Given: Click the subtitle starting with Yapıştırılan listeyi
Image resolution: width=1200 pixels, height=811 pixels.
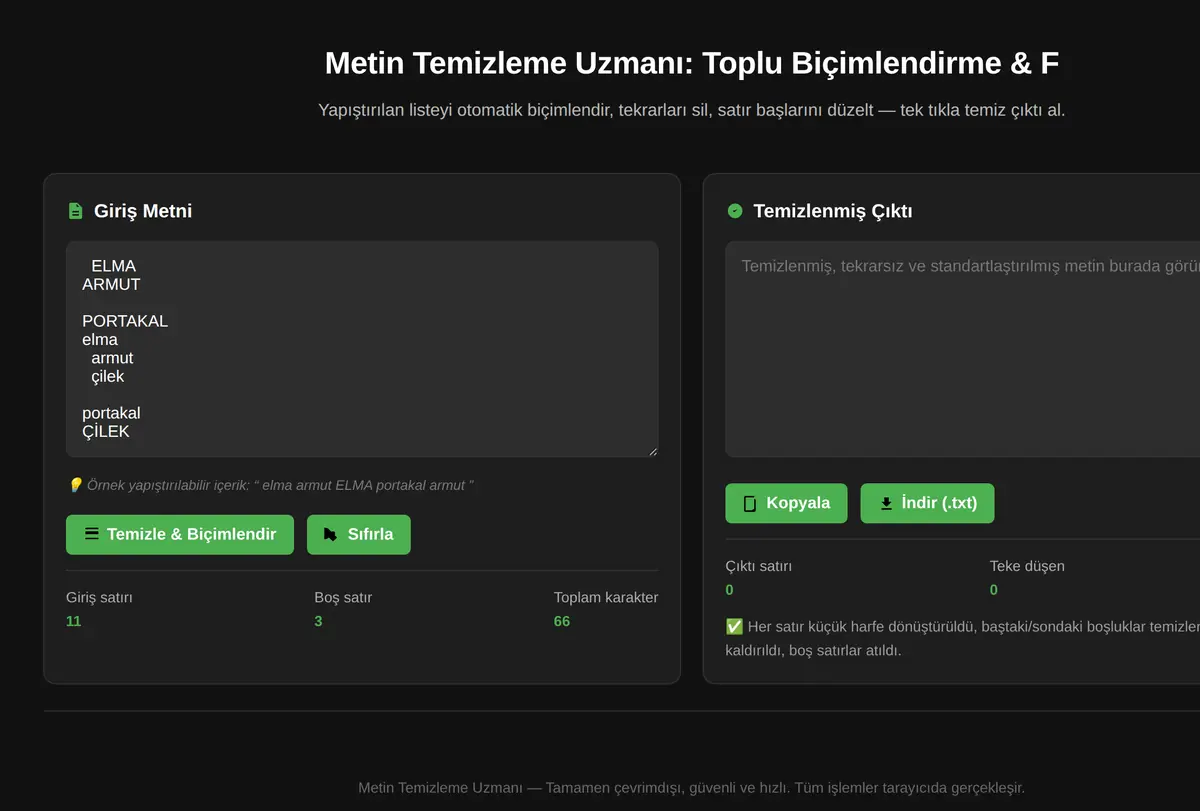Looking at the screenshot, I should 692,110.
